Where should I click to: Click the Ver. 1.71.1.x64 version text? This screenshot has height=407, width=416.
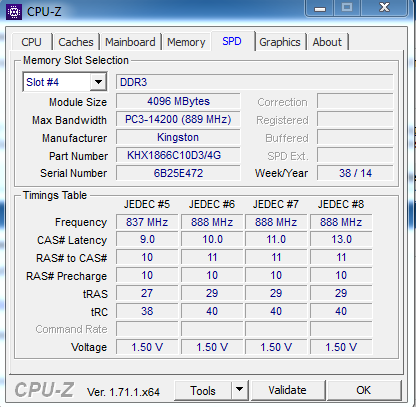coord(123,392)
